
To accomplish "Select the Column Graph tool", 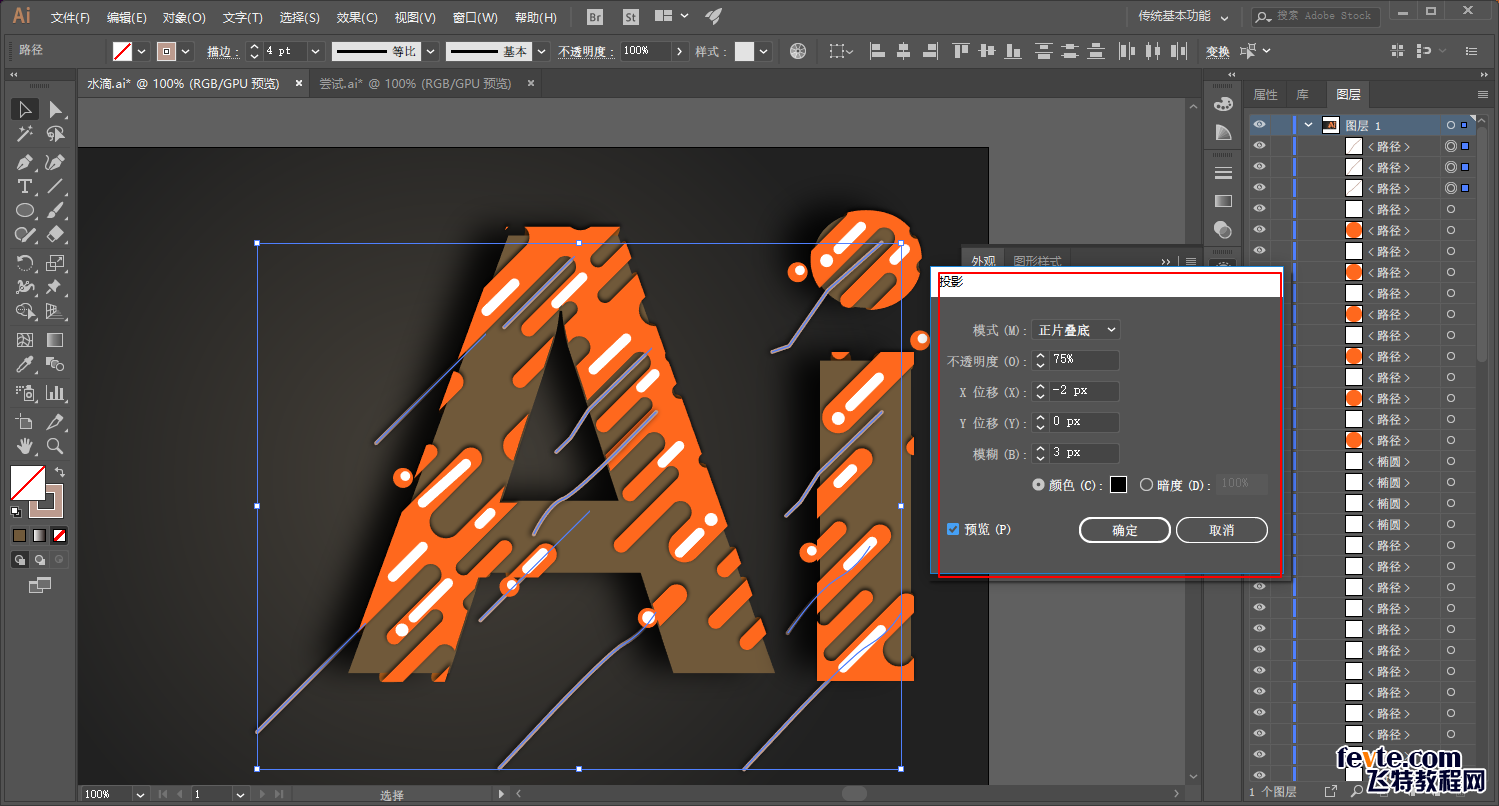I will click(x=56, y=393).
